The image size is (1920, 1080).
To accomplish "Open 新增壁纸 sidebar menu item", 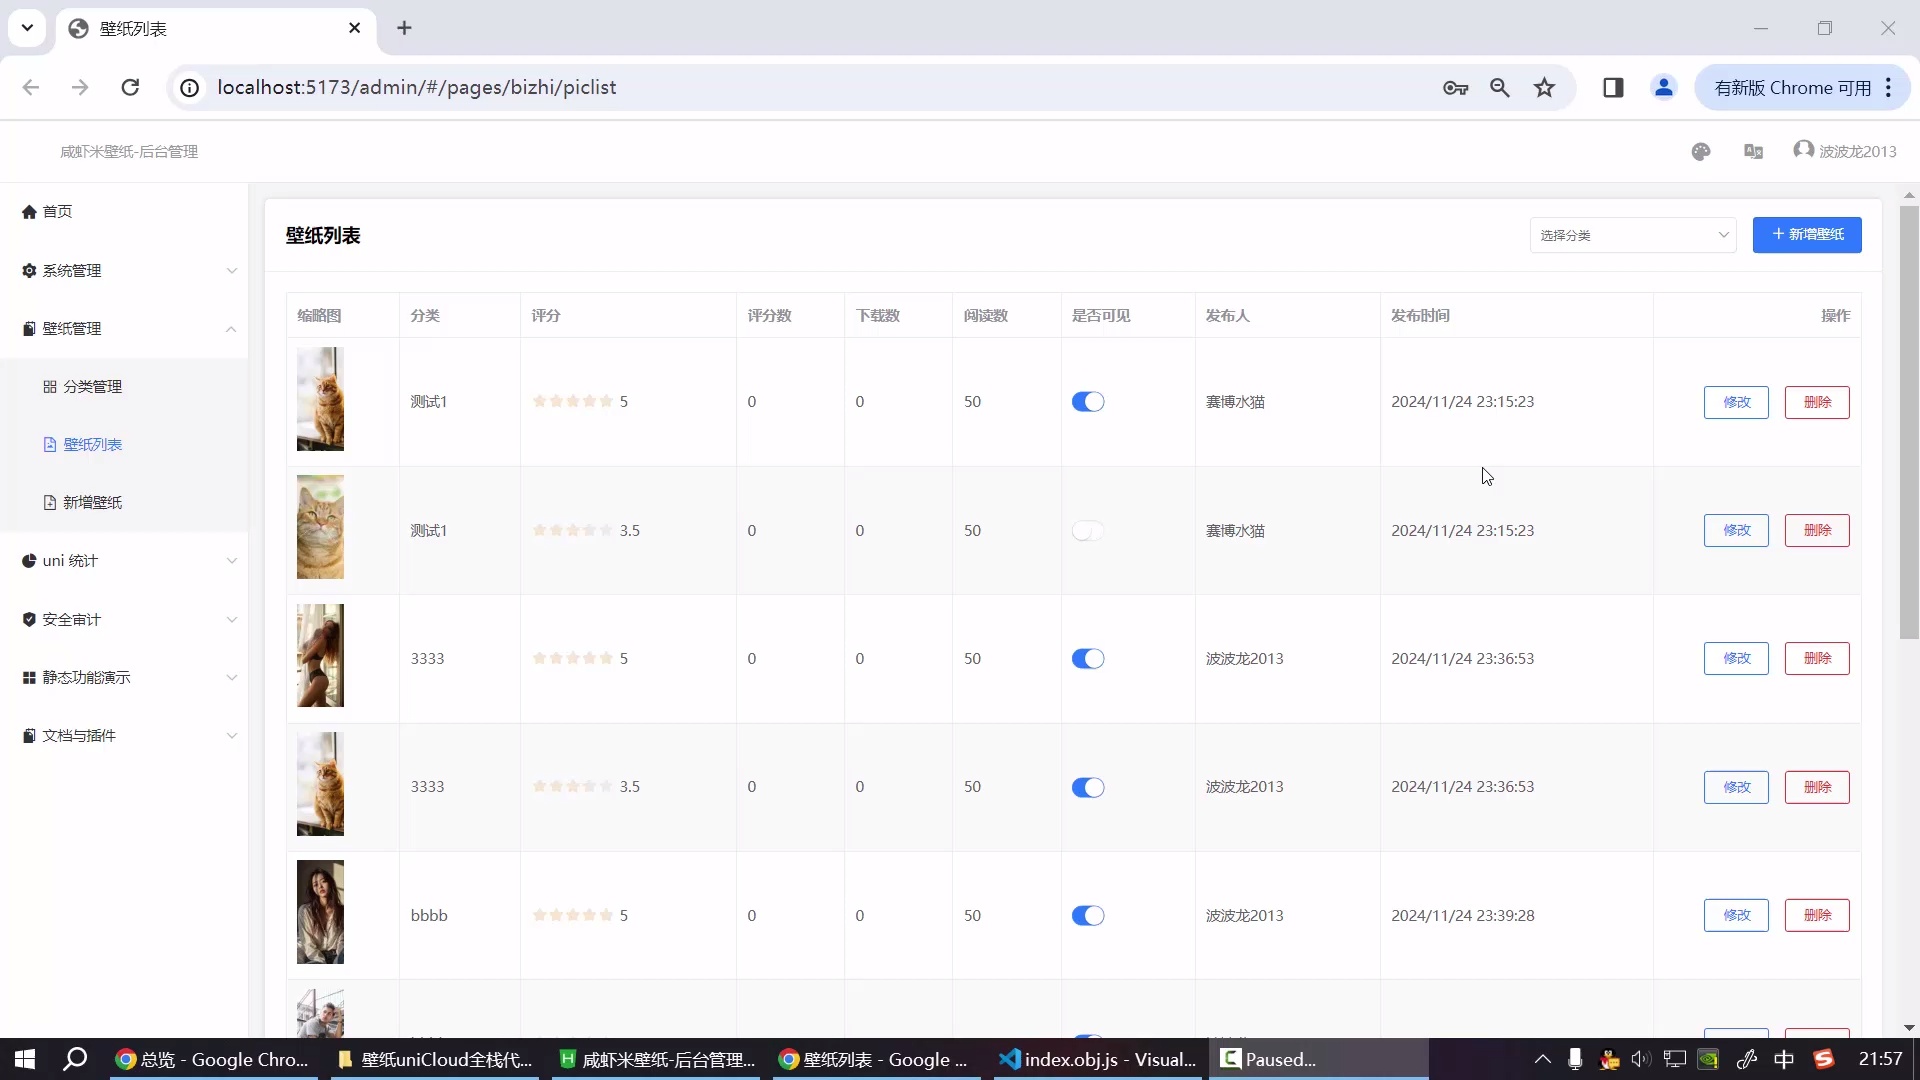I will 92,503.
